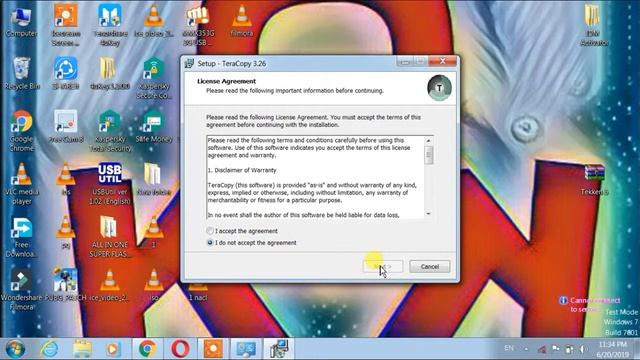Open the Computer desktop icon
The image size is (640, 360).
(x=21, y=22)
